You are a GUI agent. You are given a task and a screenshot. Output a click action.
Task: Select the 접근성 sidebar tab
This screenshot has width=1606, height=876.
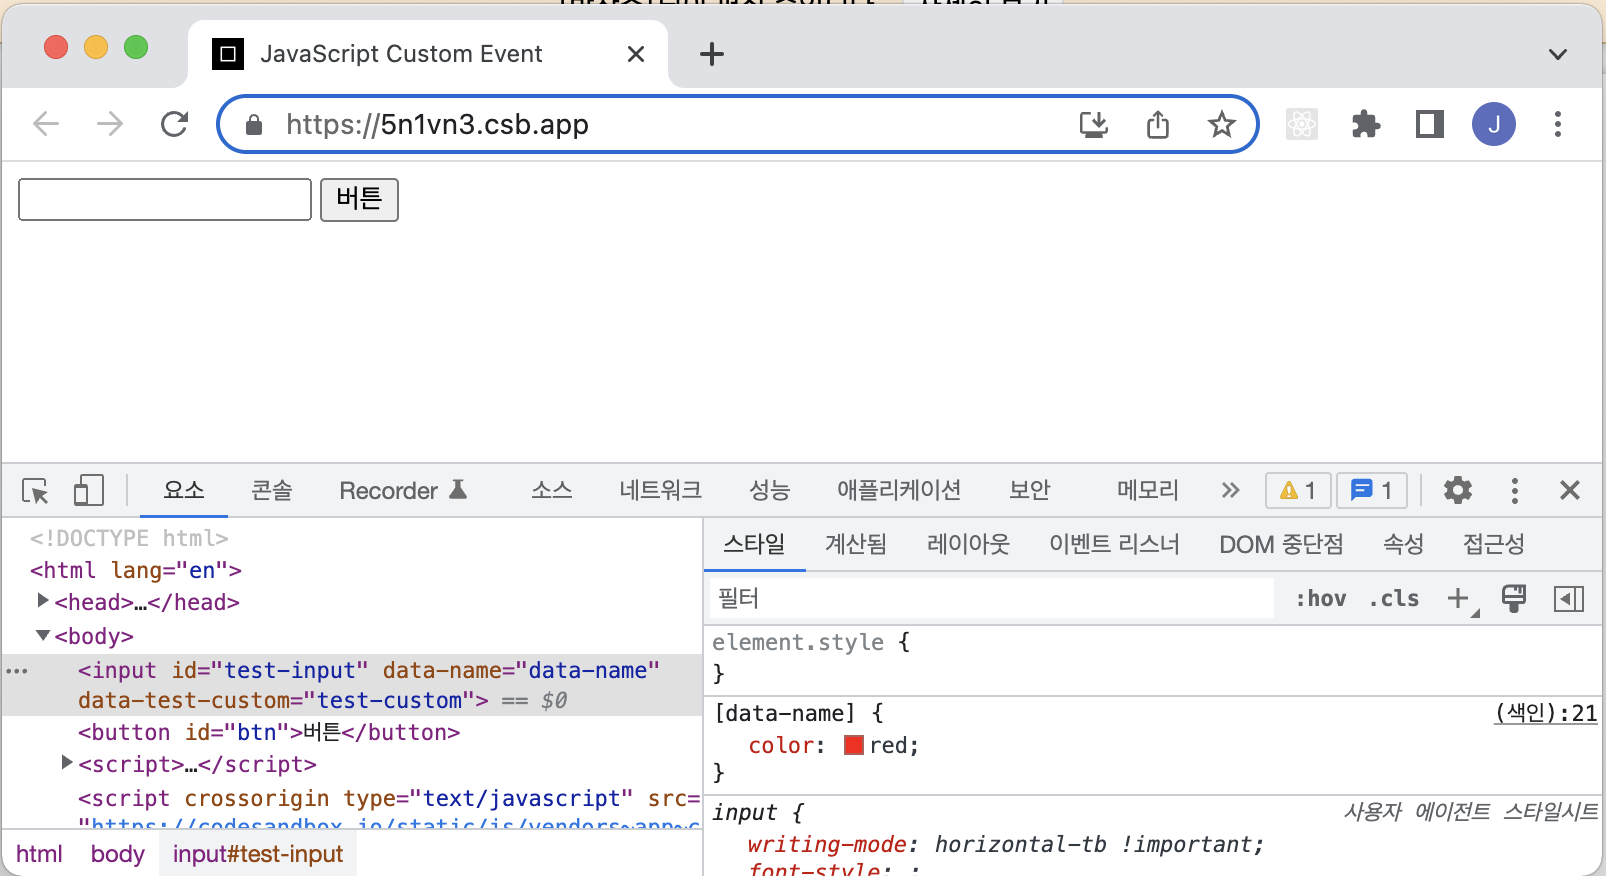point(1494,544)
